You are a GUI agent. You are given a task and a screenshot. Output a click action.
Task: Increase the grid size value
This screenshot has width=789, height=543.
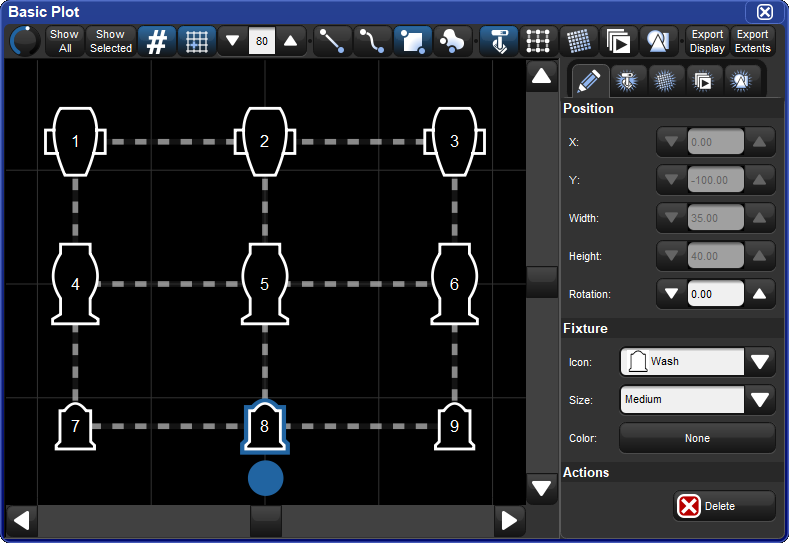click(x=290, y=41)
